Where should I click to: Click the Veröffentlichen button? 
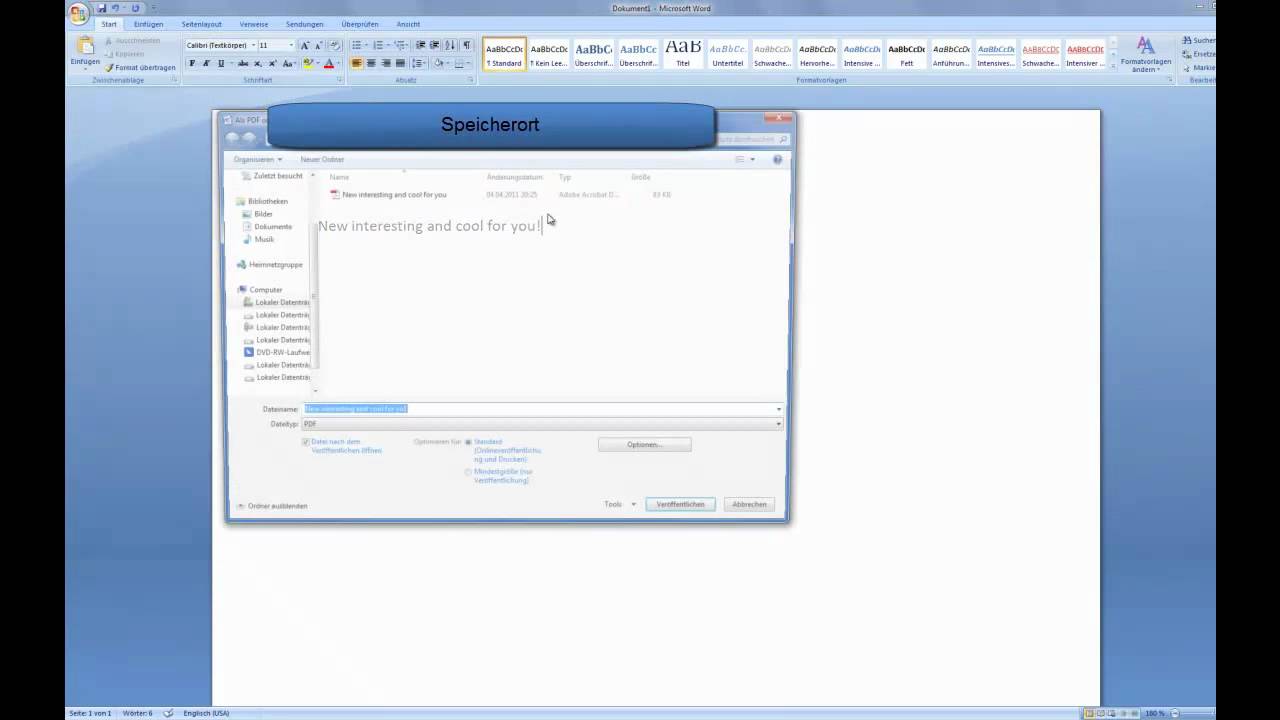pos(680,504)
